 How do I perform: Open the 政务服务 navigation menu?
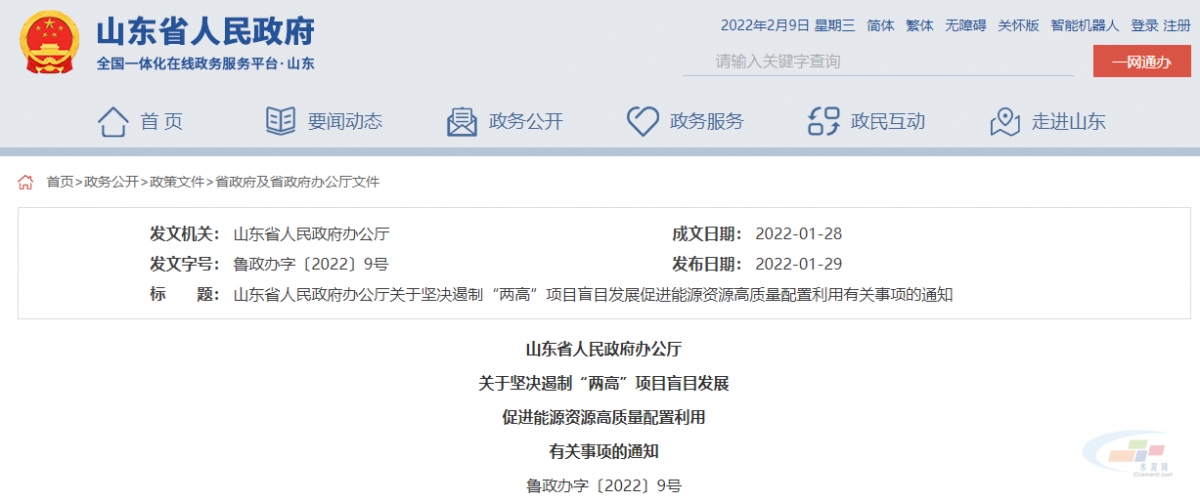tap(706, 122)
